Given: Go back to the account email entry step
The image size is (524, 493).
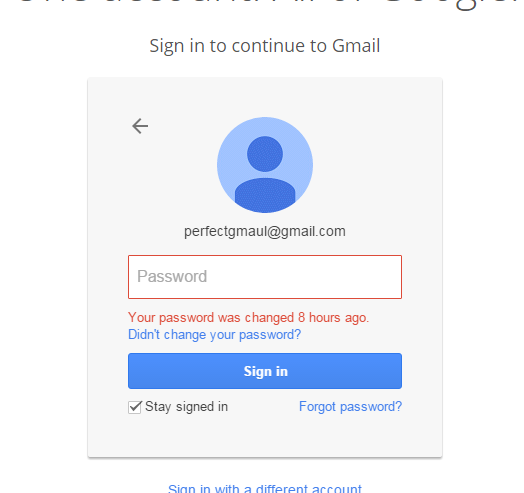Looking at the screenshot, I should click(140, 126).
